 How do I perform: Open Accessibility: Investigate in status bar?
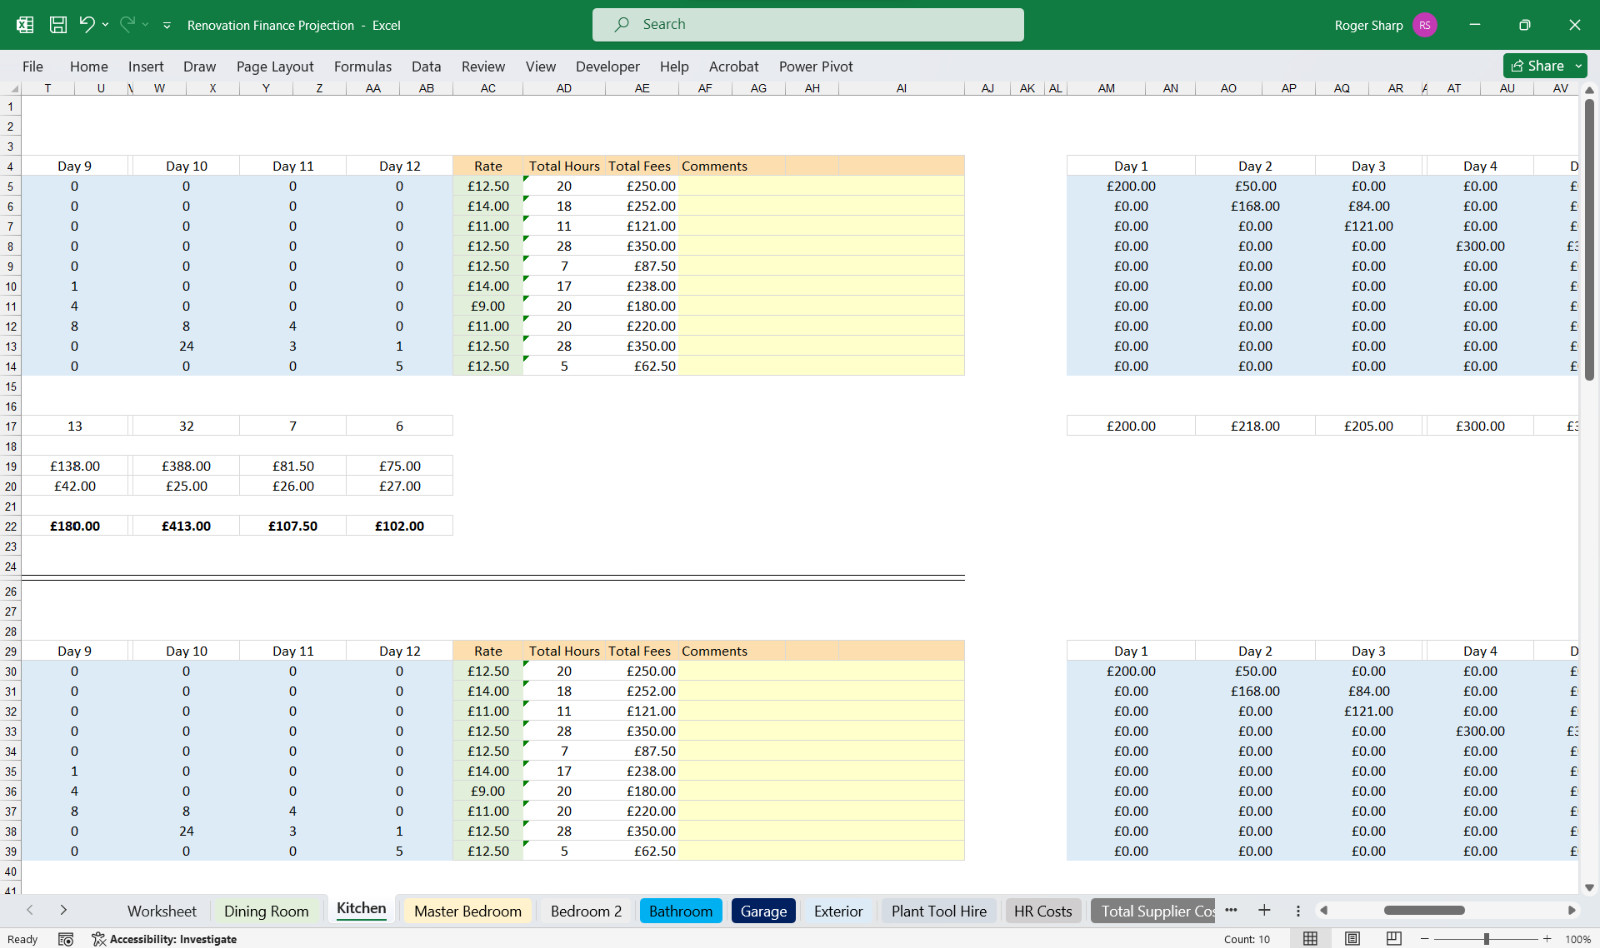164,939
